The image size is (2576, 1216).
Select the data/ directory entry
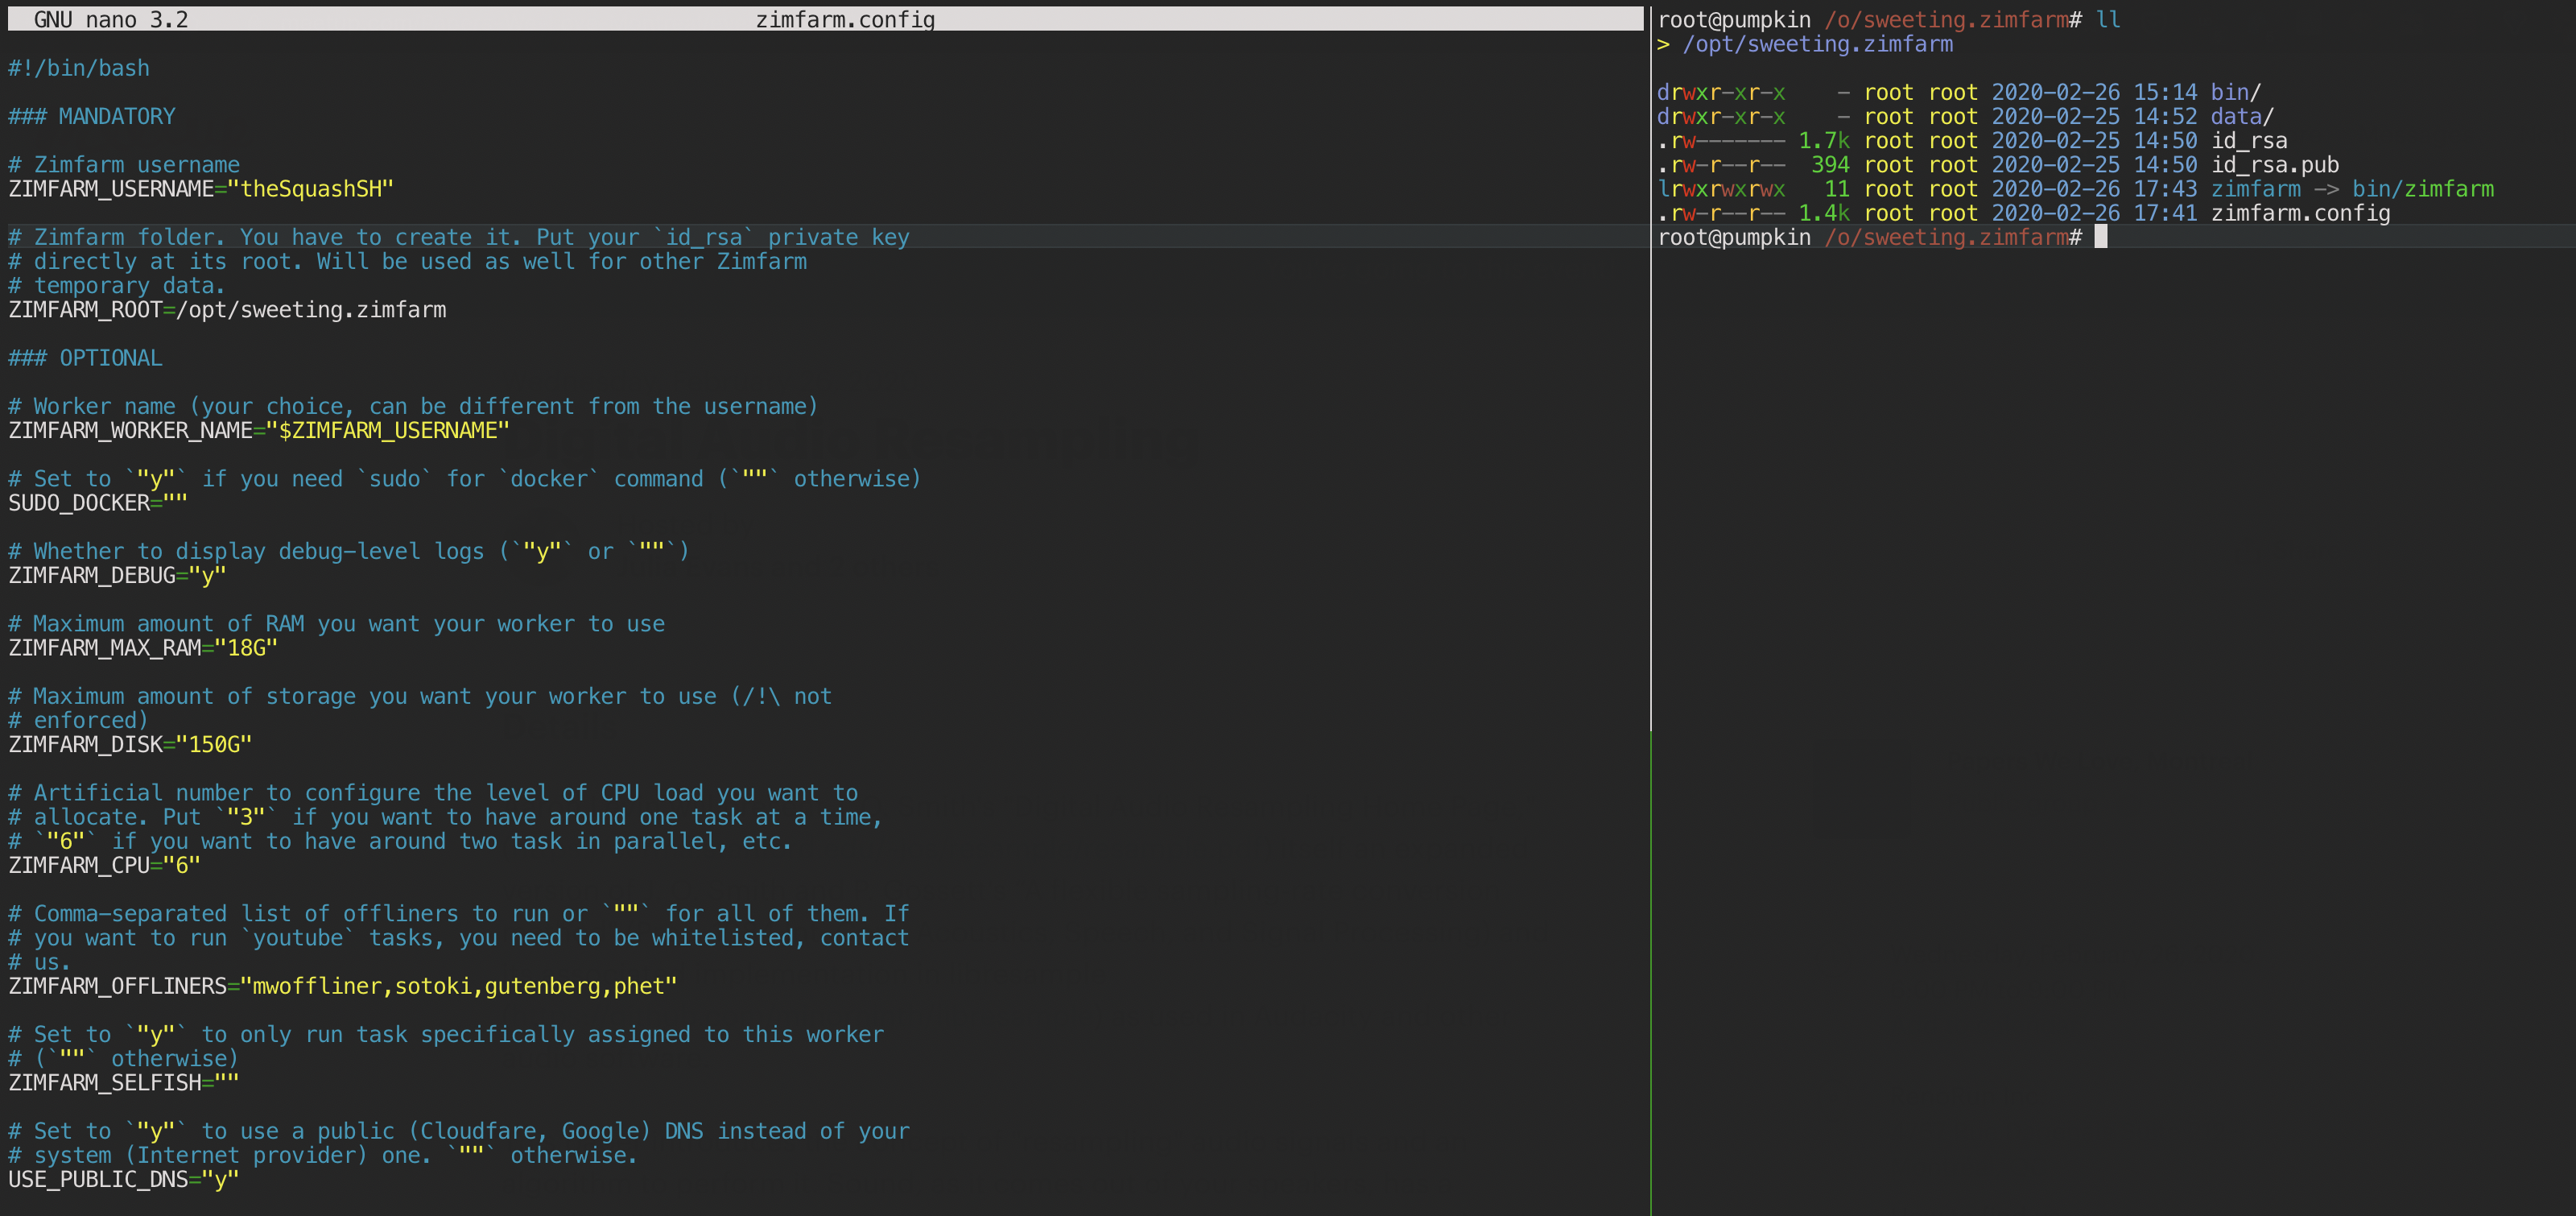click(x=2242, y=116)
